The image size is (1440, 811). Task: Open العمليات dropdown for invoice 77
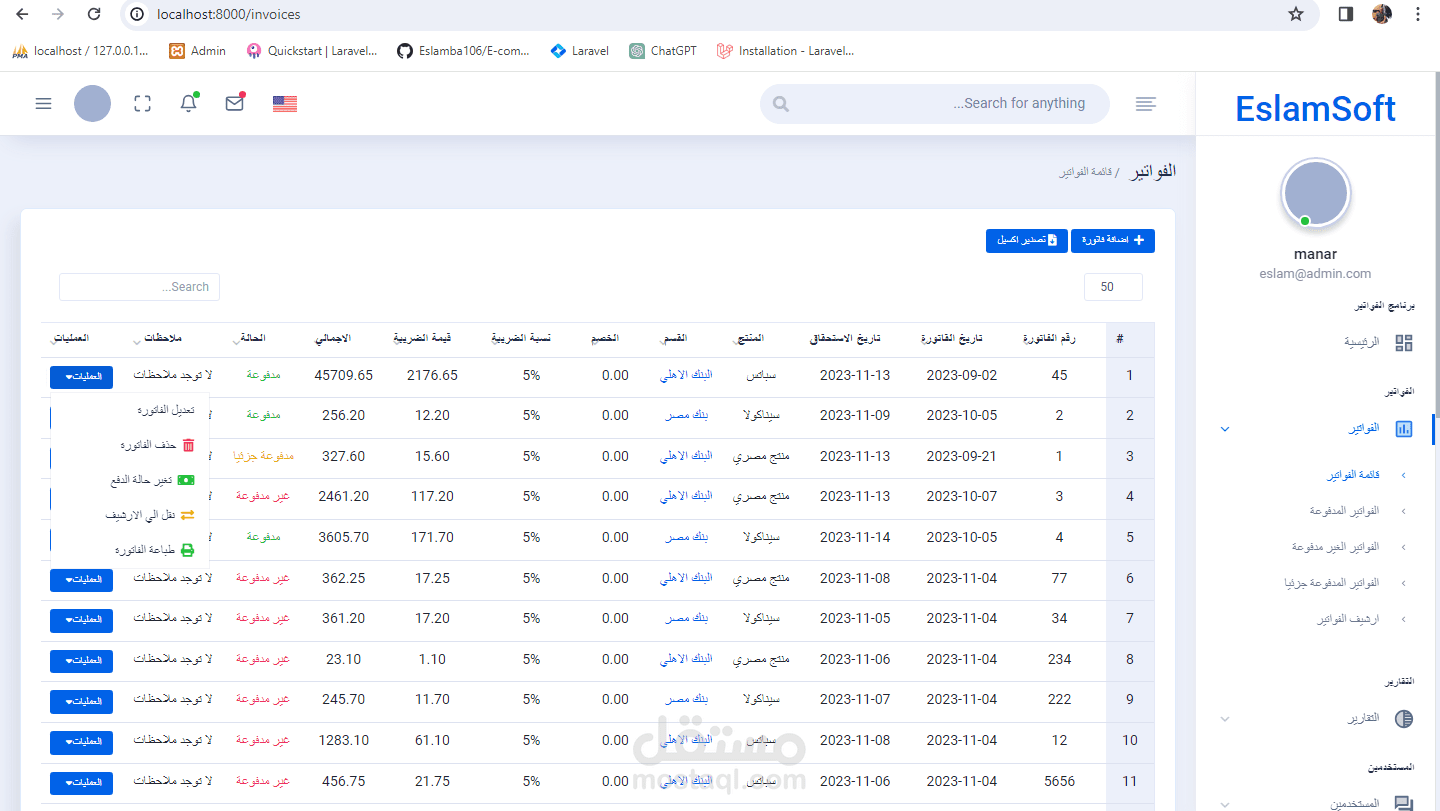(x=81, y=580)
